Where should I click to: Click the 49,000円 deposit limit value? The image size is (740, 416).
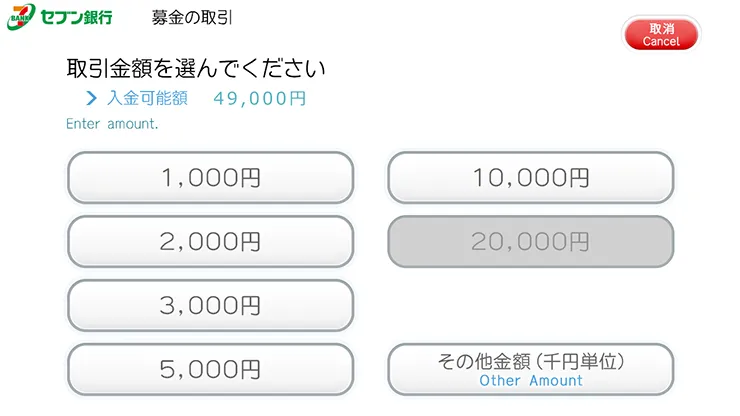pyautogui.click(x=260, y=98)
